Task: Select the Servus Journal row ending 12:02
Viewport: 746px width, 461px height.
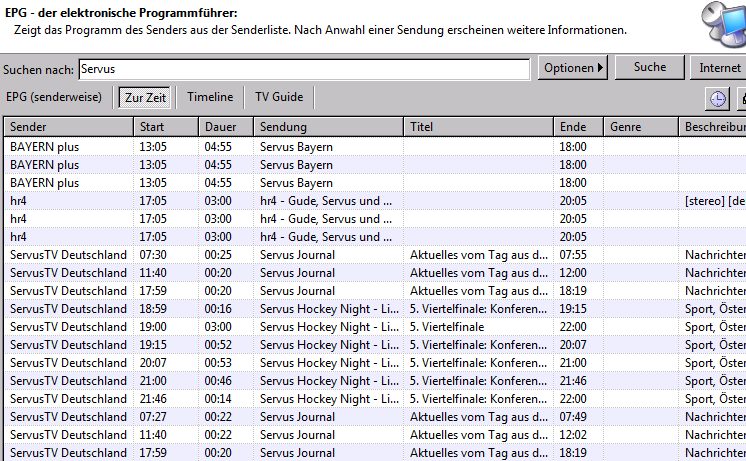Action: pyautogui.click(x=375, y=435)
